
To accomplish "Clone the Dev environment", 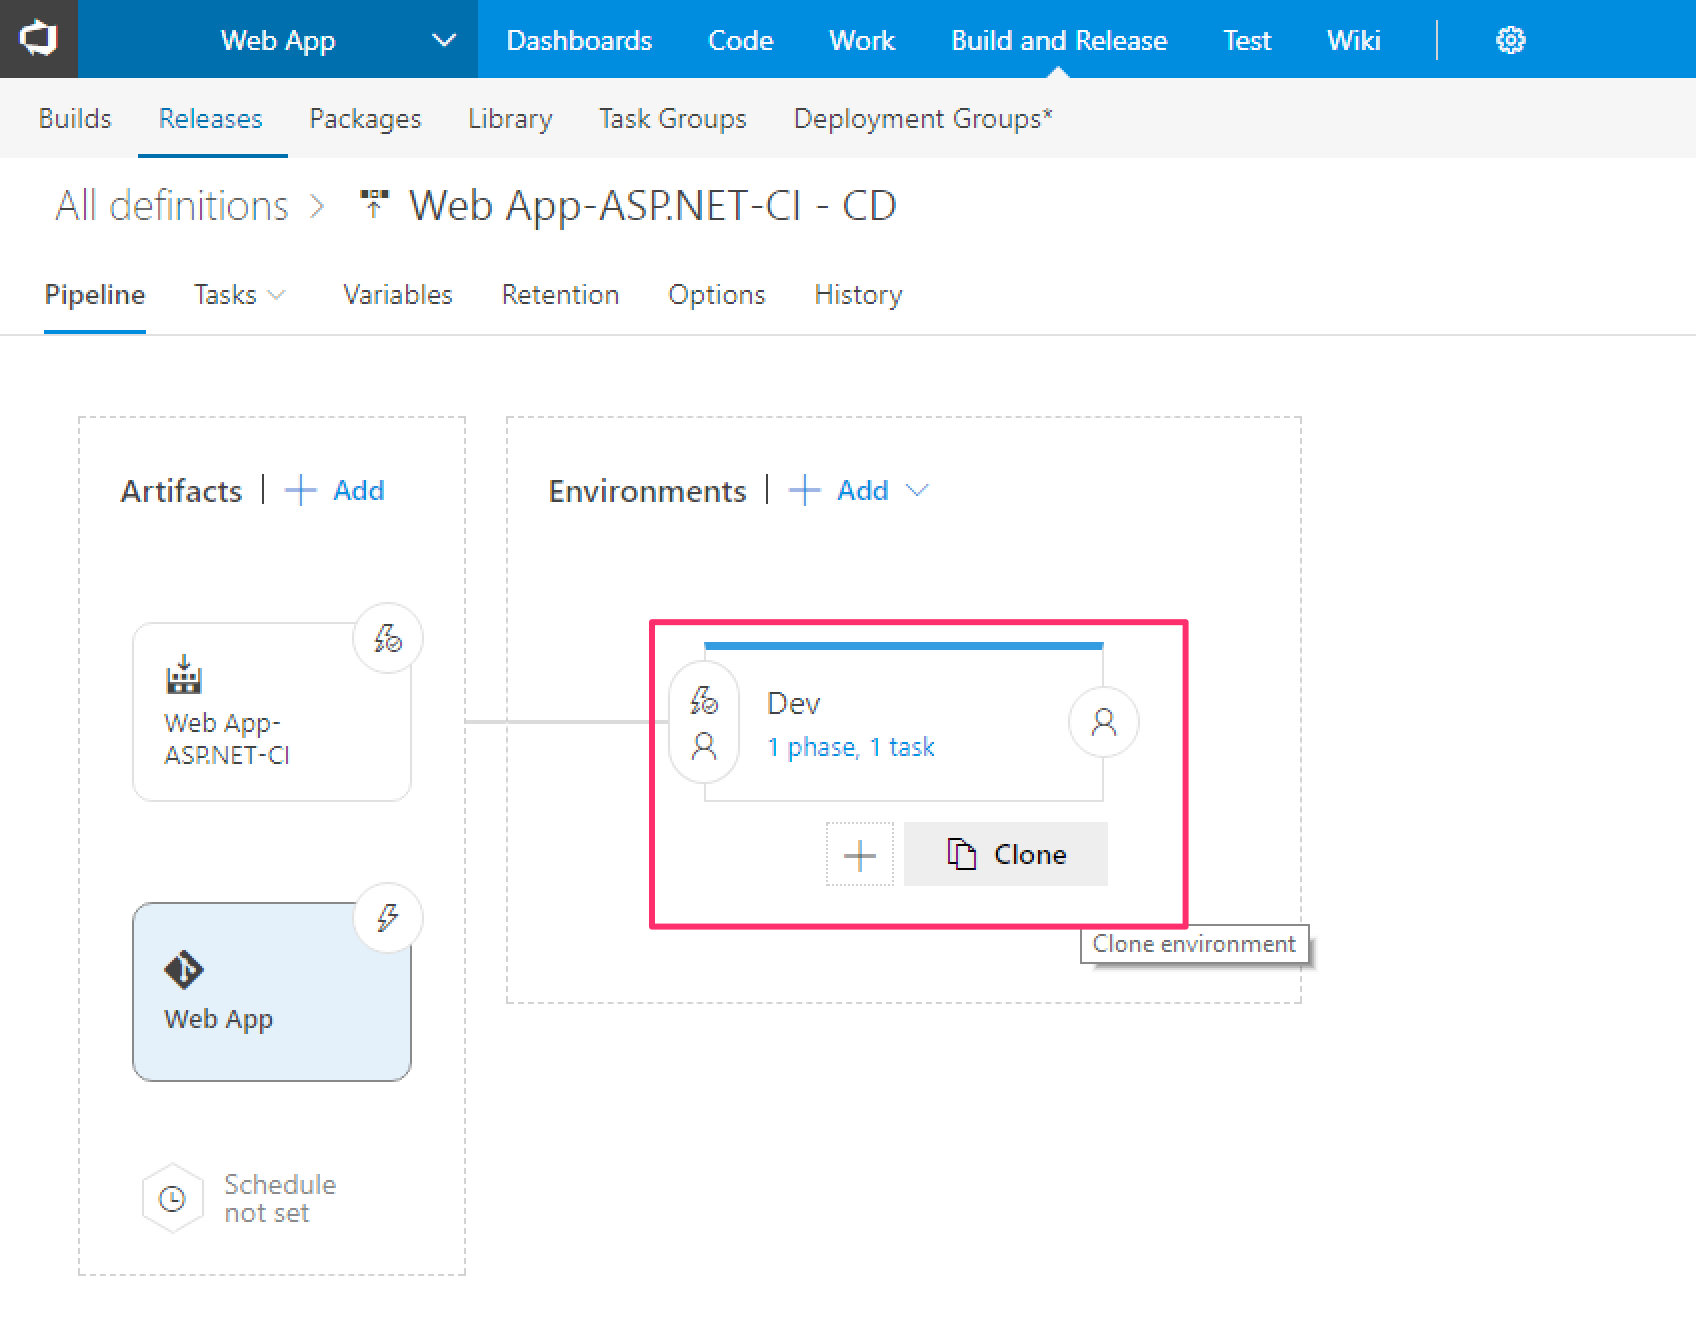I will 1006,854.
